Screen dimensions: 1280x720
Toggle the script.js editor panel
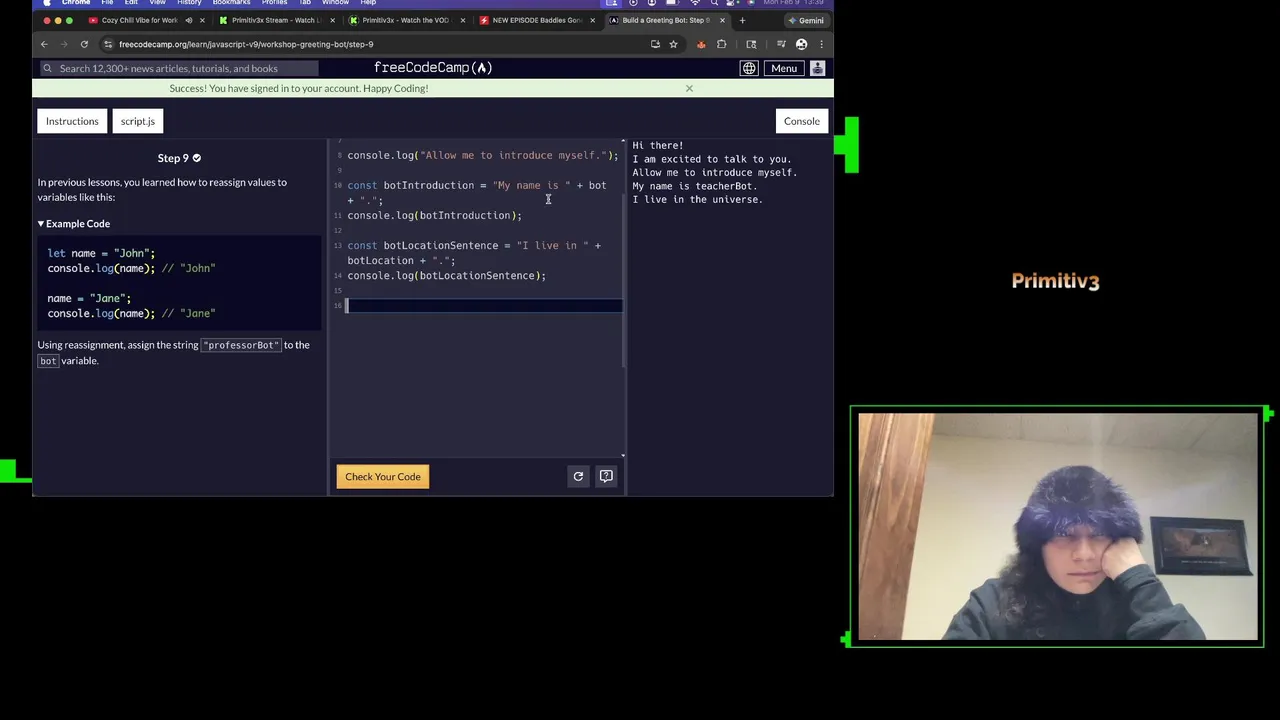(x=138, y=121)
